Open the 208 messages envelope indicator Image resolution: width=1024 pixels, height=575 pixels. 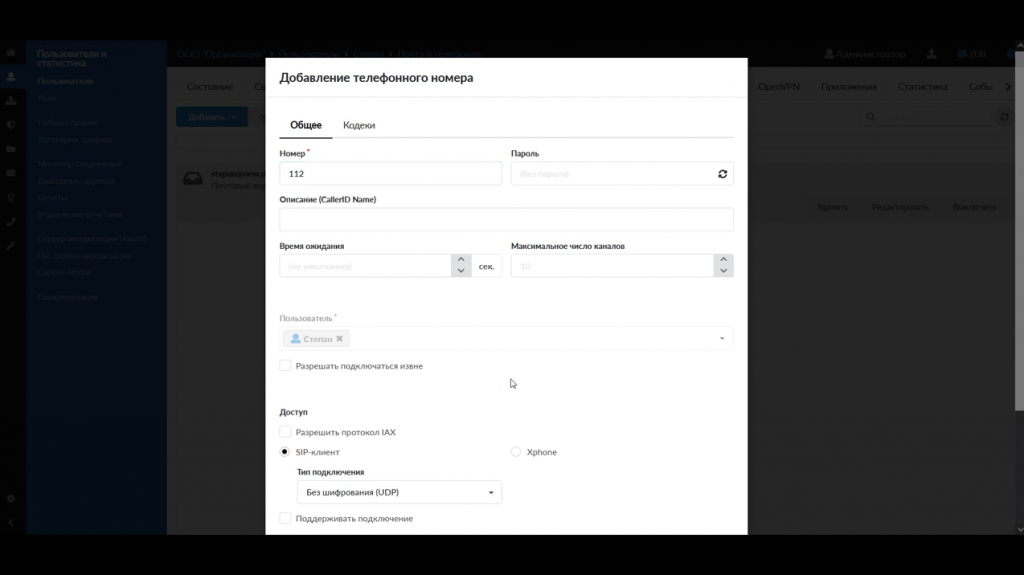[x=972, y=54]
